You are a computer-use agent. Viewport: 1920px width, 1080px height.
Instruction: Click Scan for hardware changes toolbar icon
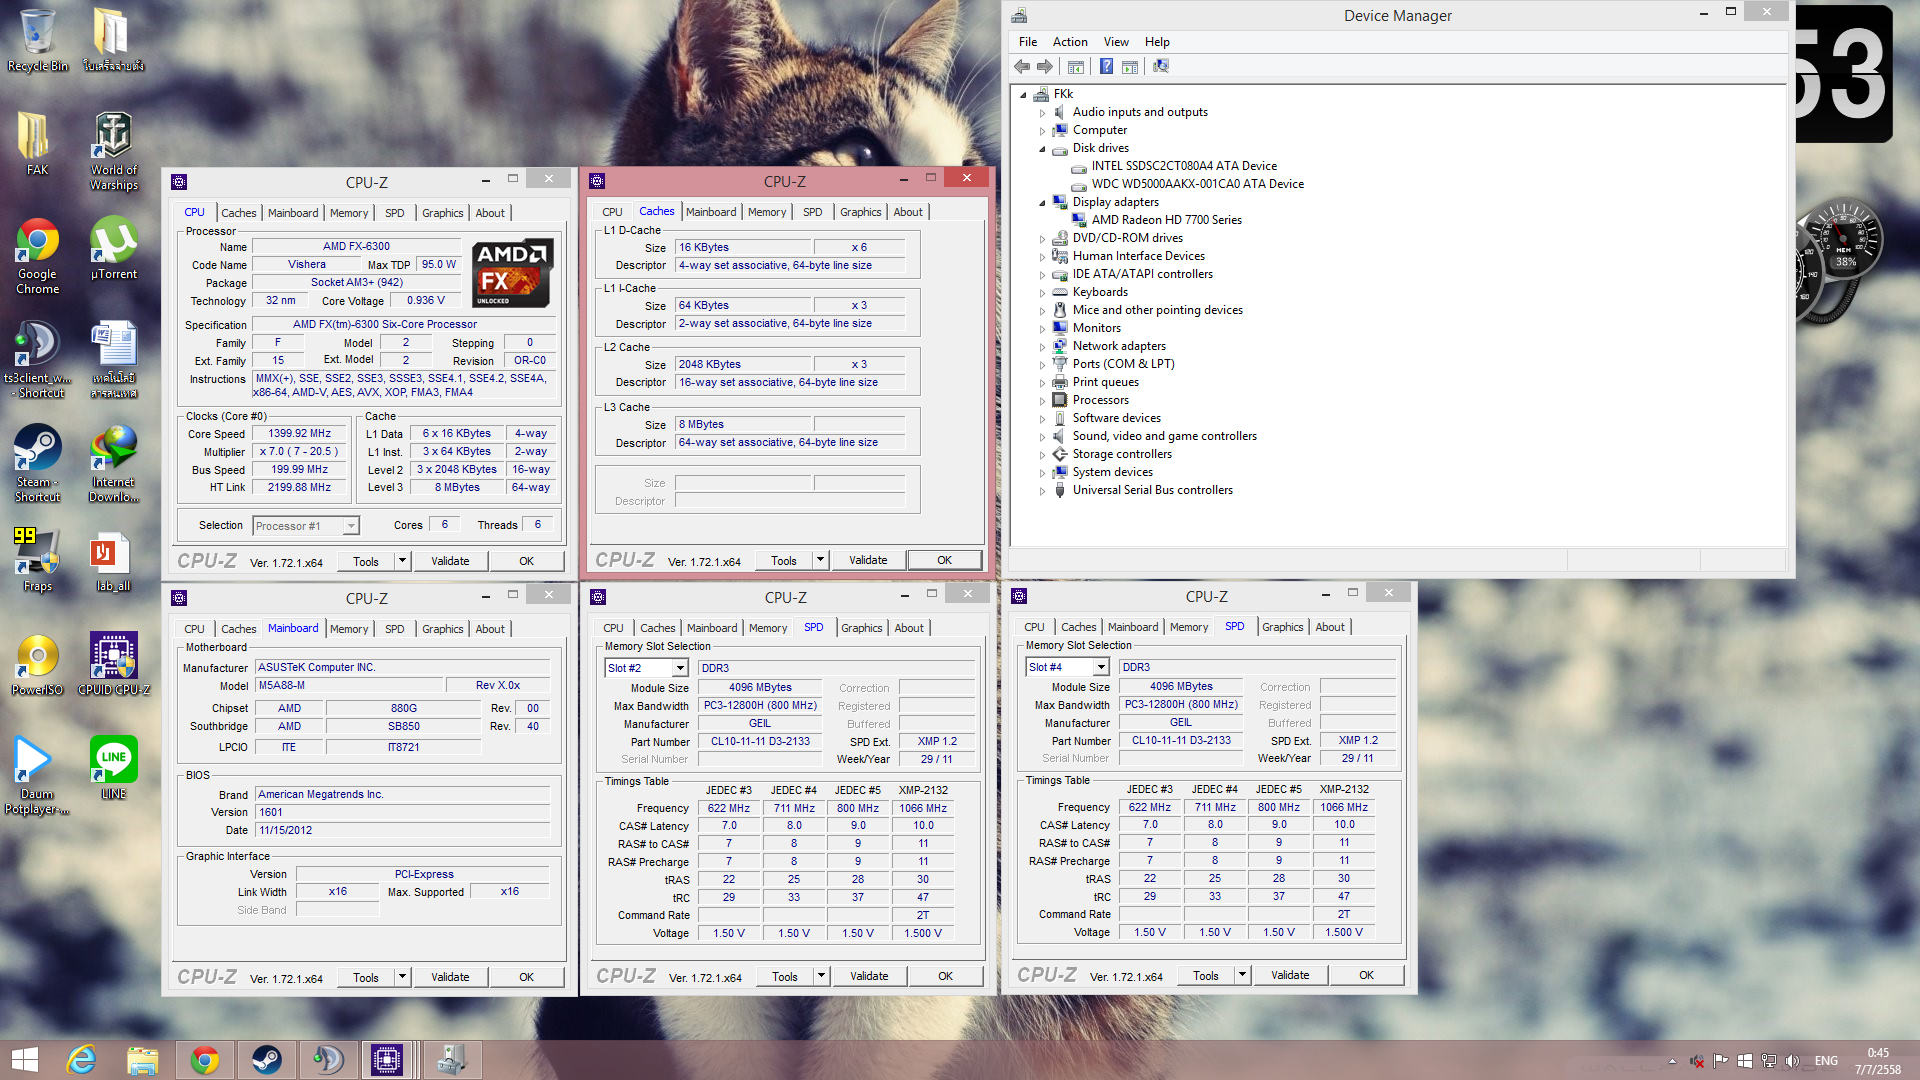pyautogui.click(x=1160, y=66)
